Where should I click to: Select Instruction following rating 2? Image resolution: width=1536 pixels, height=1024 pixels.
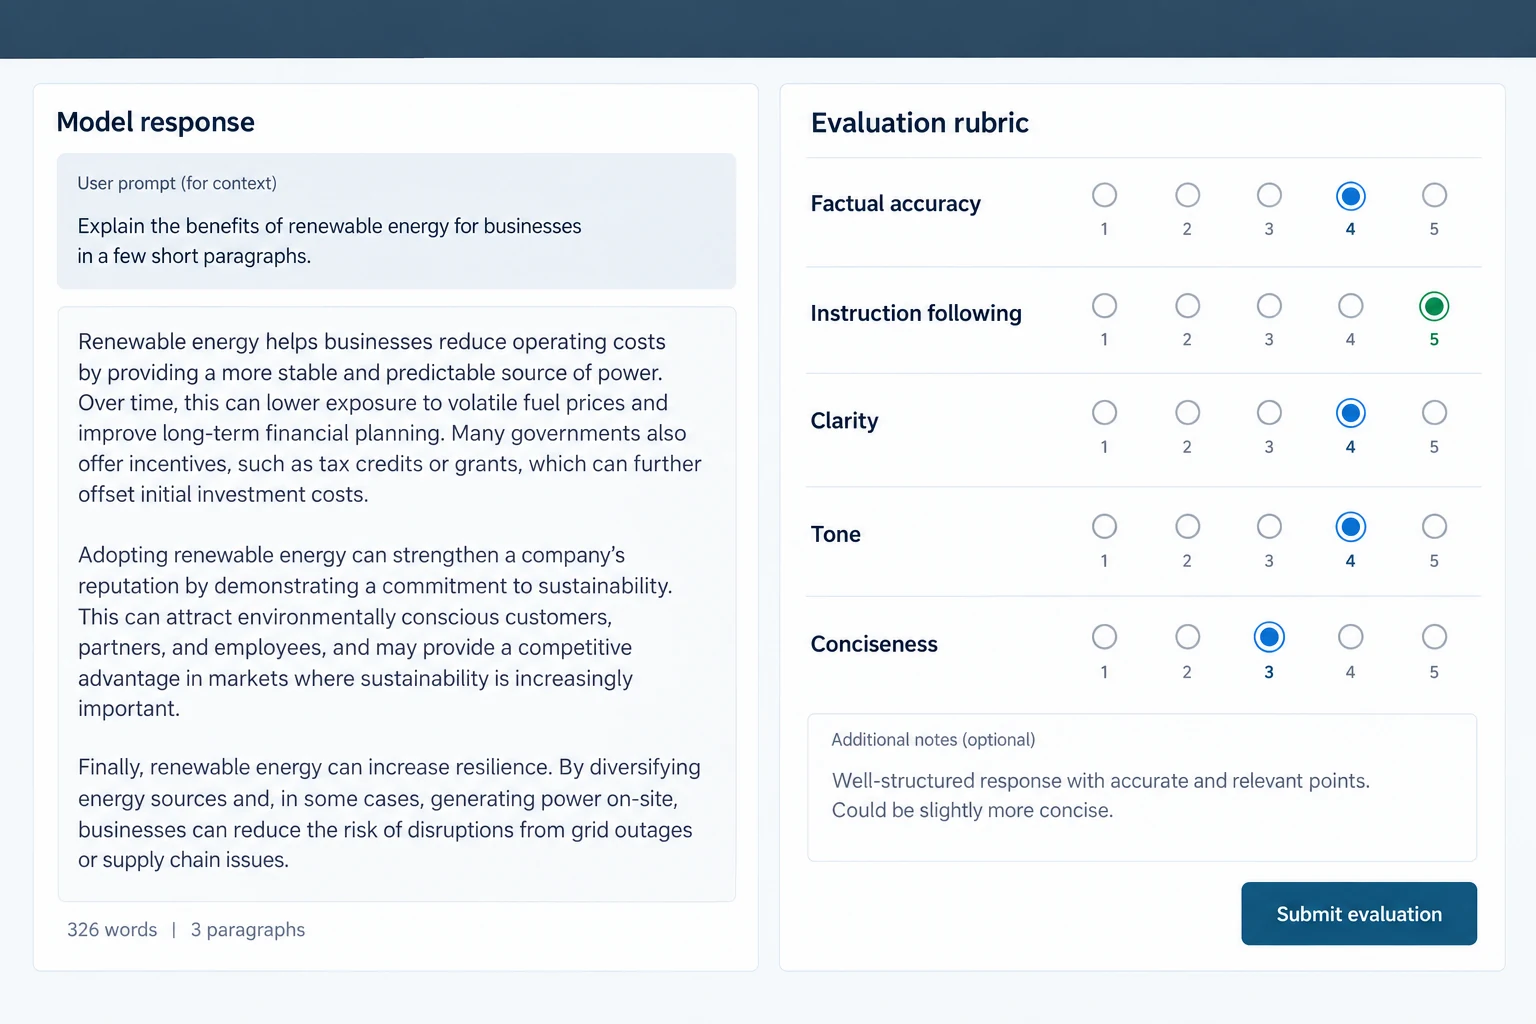(x=1187, y=306)
